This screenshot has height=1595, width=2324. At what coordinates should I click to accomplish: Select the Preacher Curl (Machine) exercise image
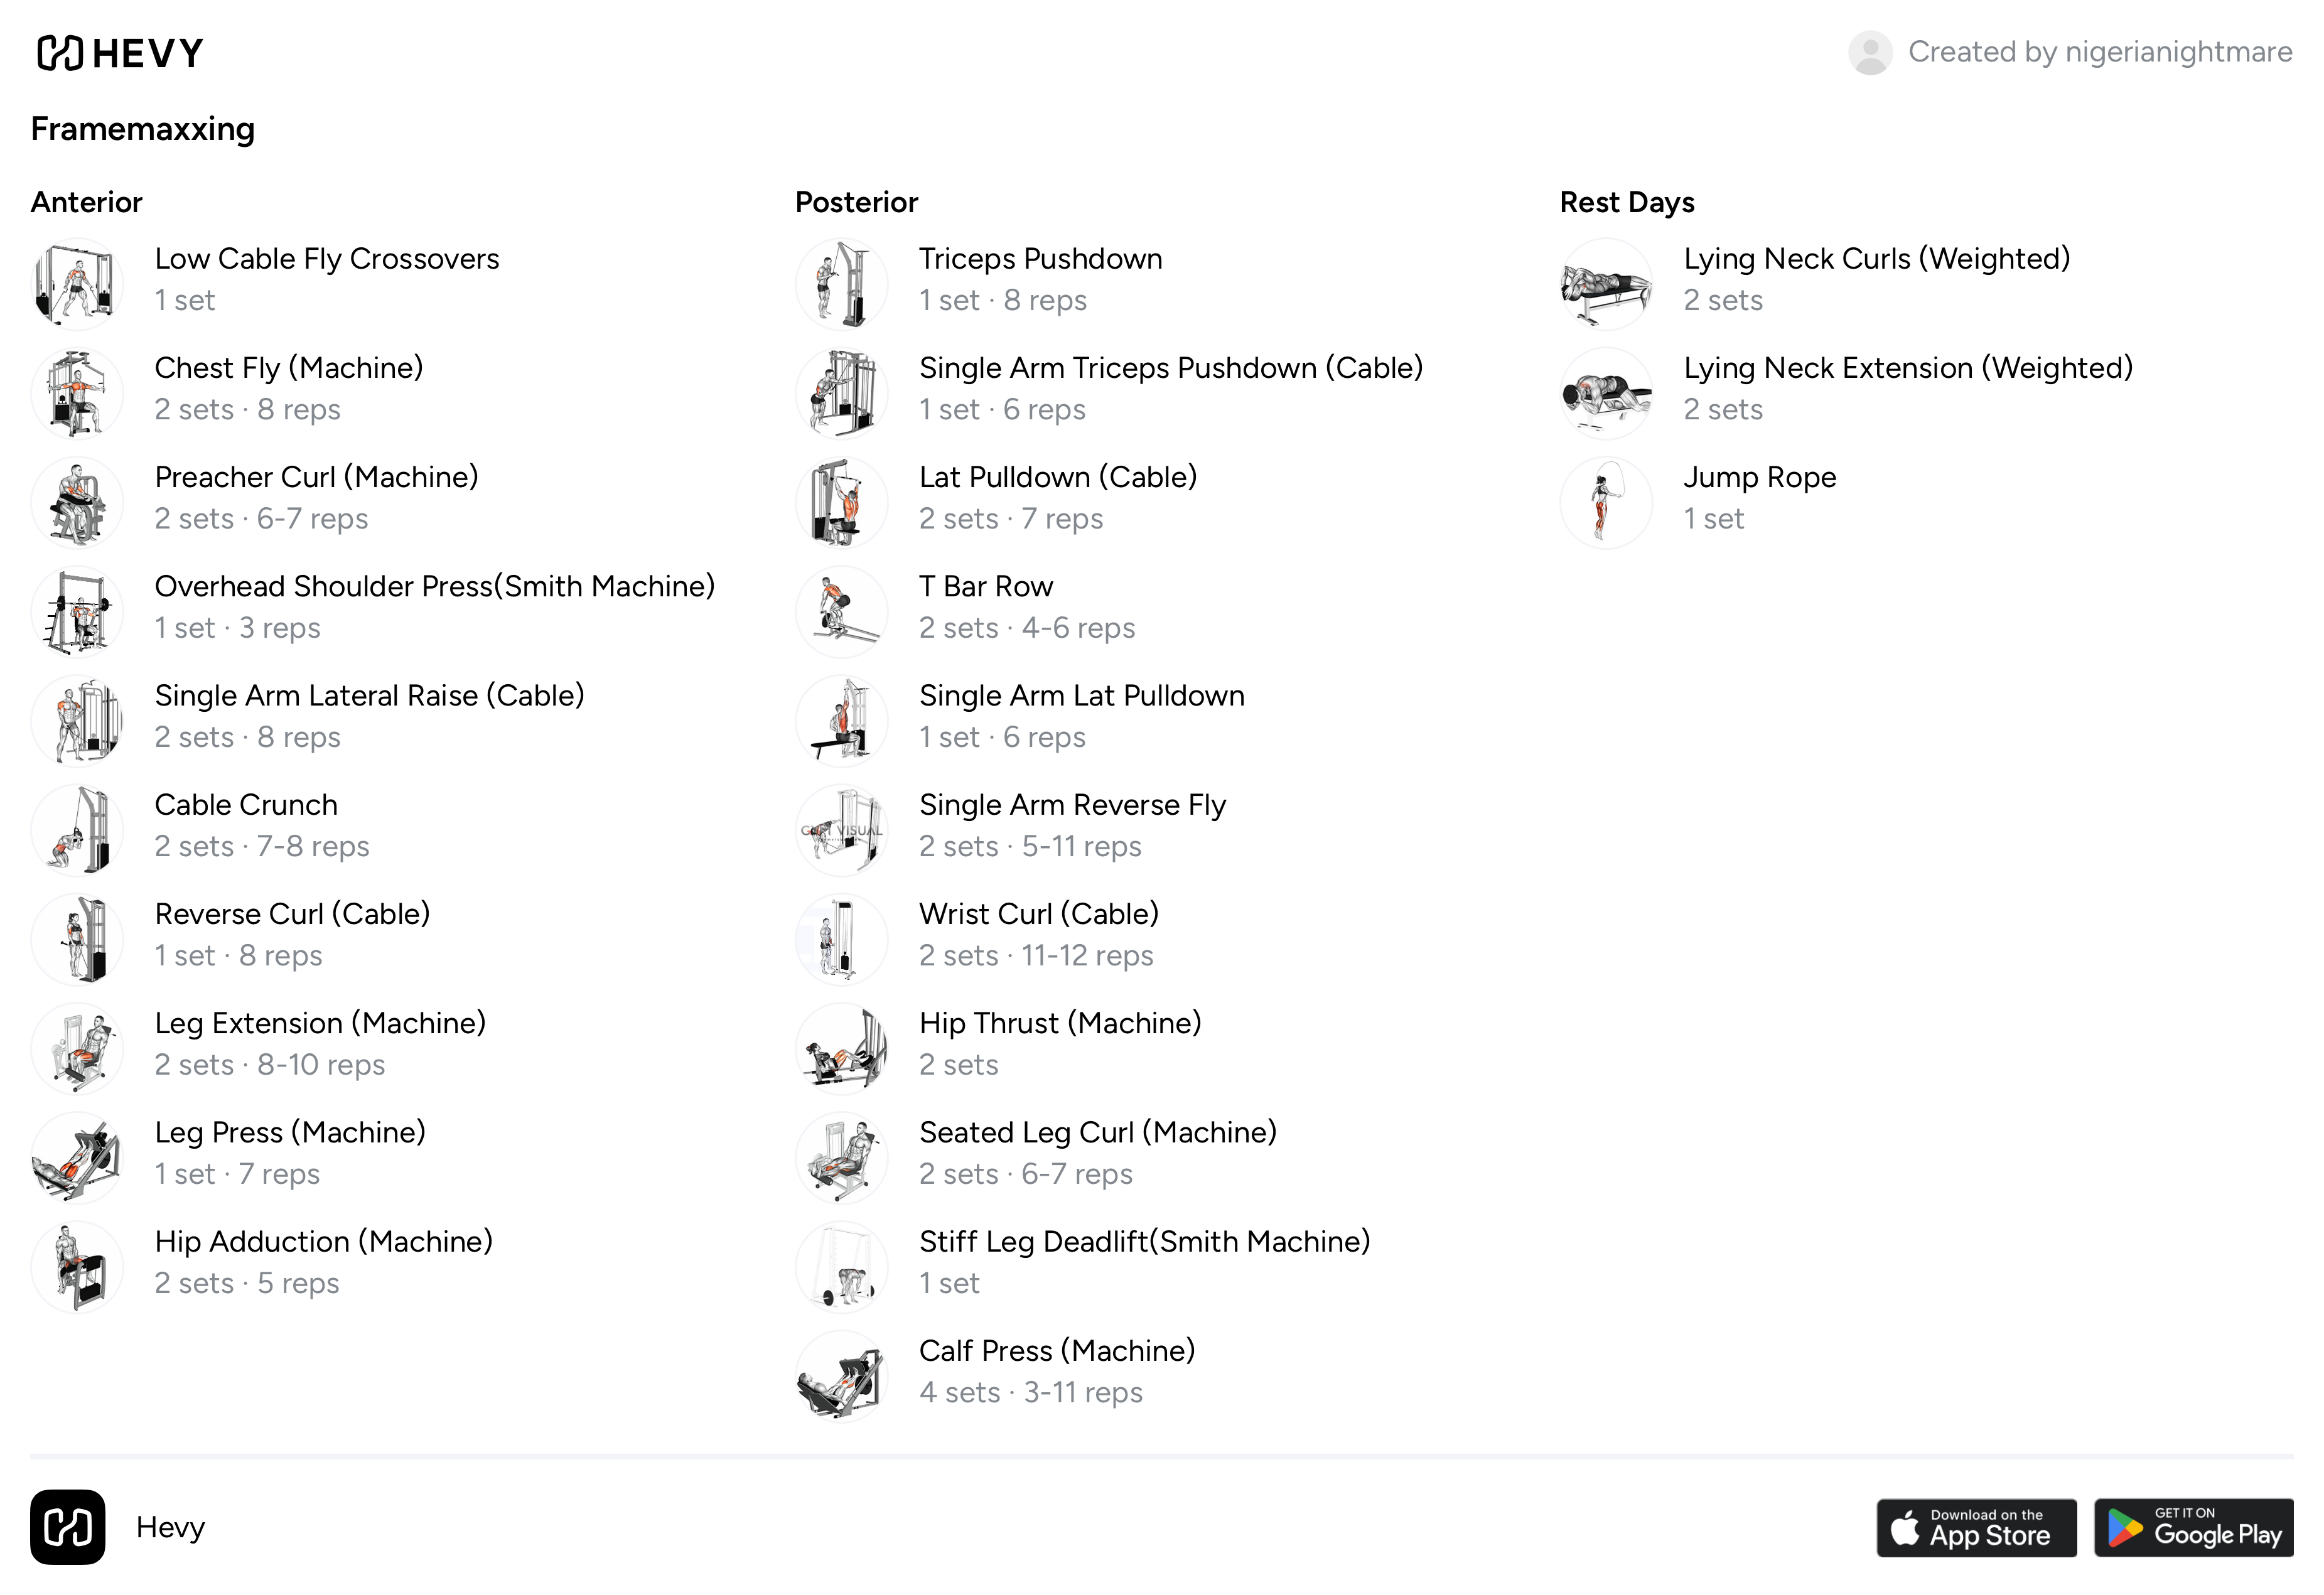(77, 502)
